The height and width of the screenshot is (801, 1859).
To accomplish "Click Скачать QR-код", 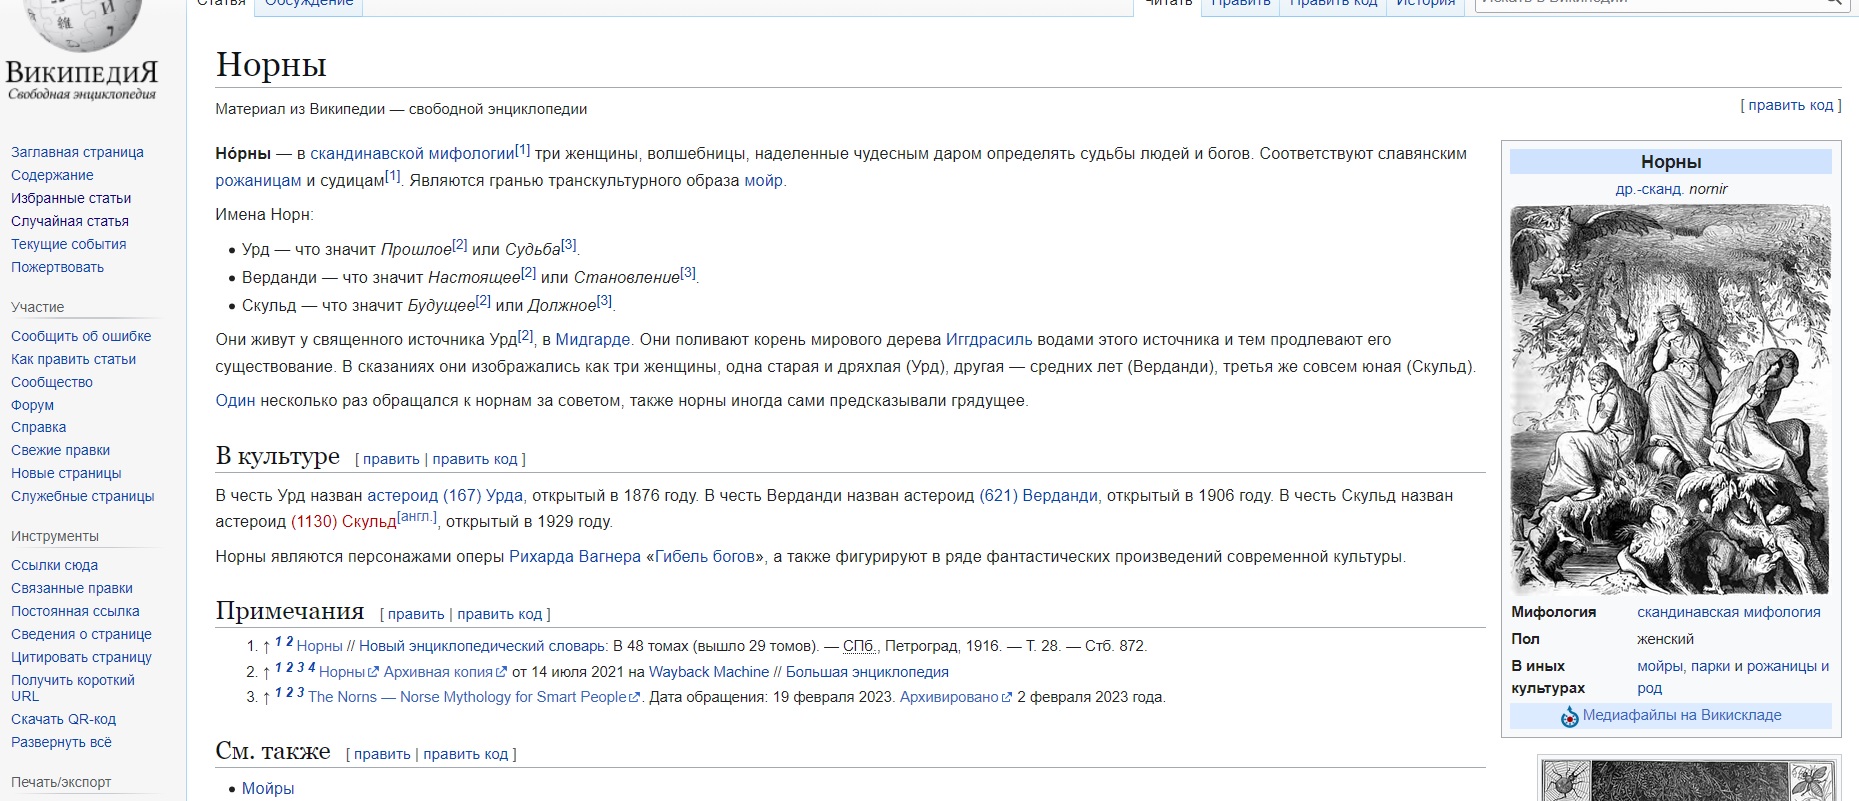I will click(63, 719).
